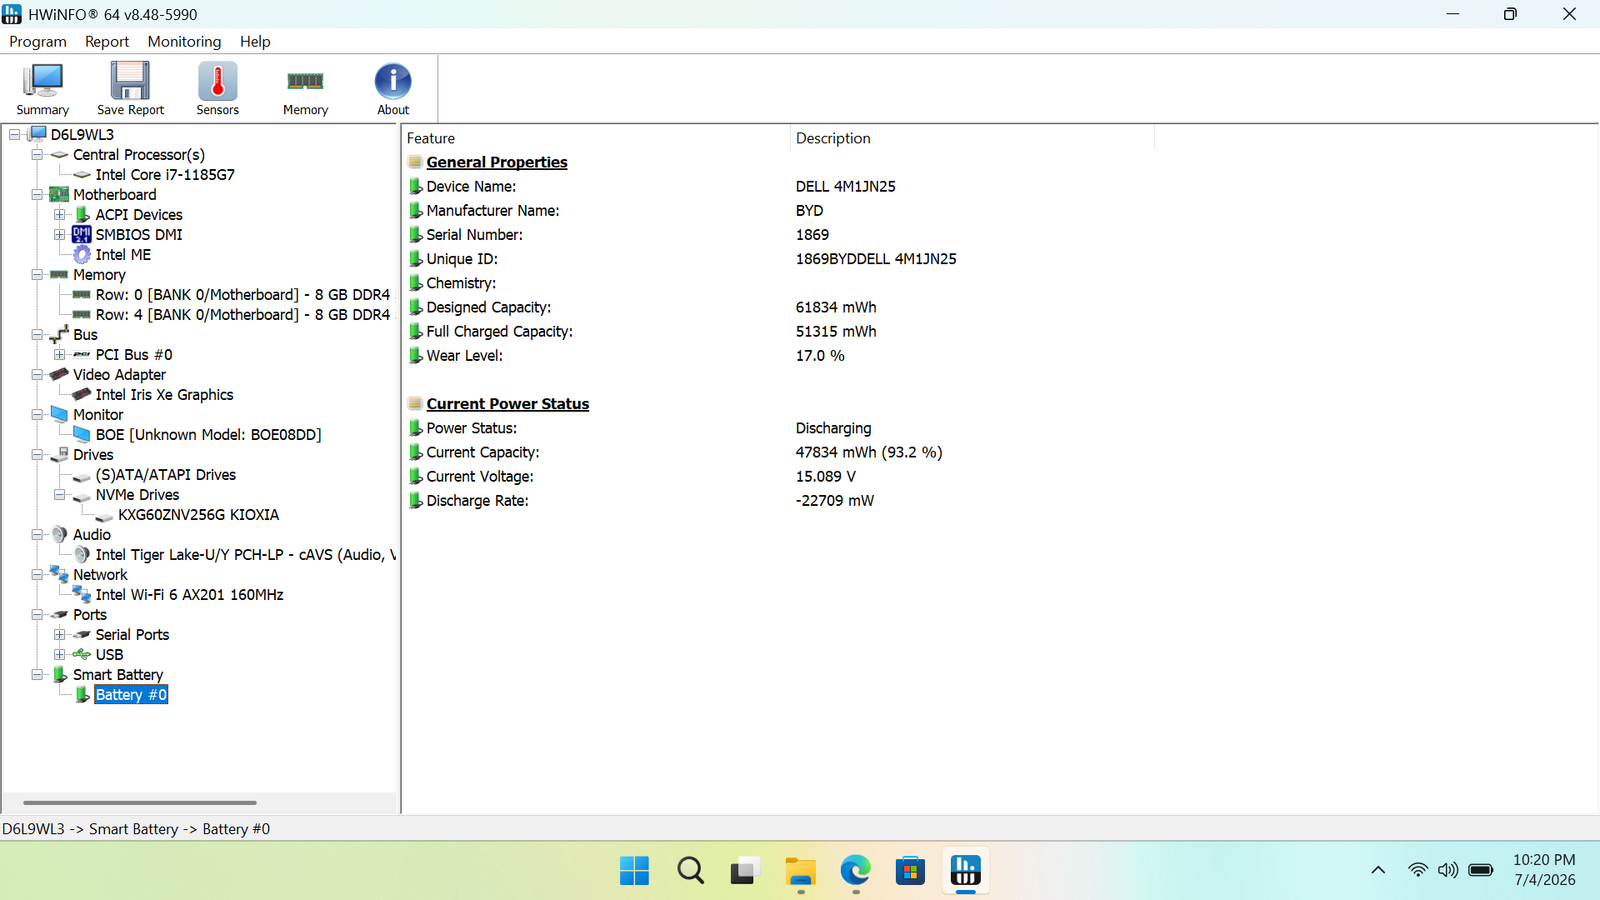Show hidden system tray icons
Viewport: 1600px width, 900px height.
(1378, 870)
